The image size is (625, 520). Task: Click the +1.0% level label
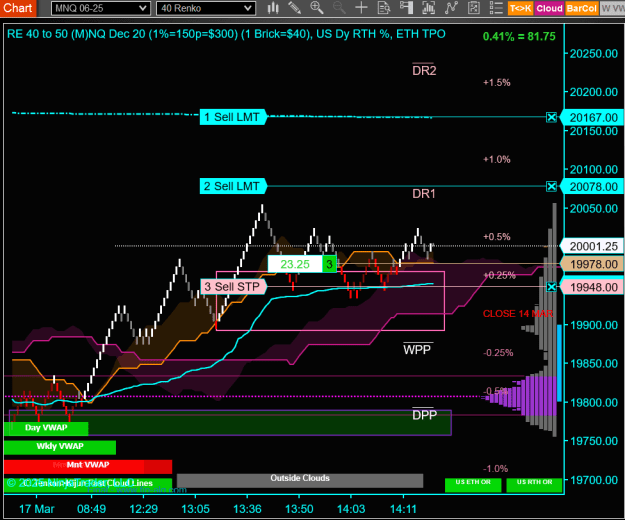click(497, 159)
